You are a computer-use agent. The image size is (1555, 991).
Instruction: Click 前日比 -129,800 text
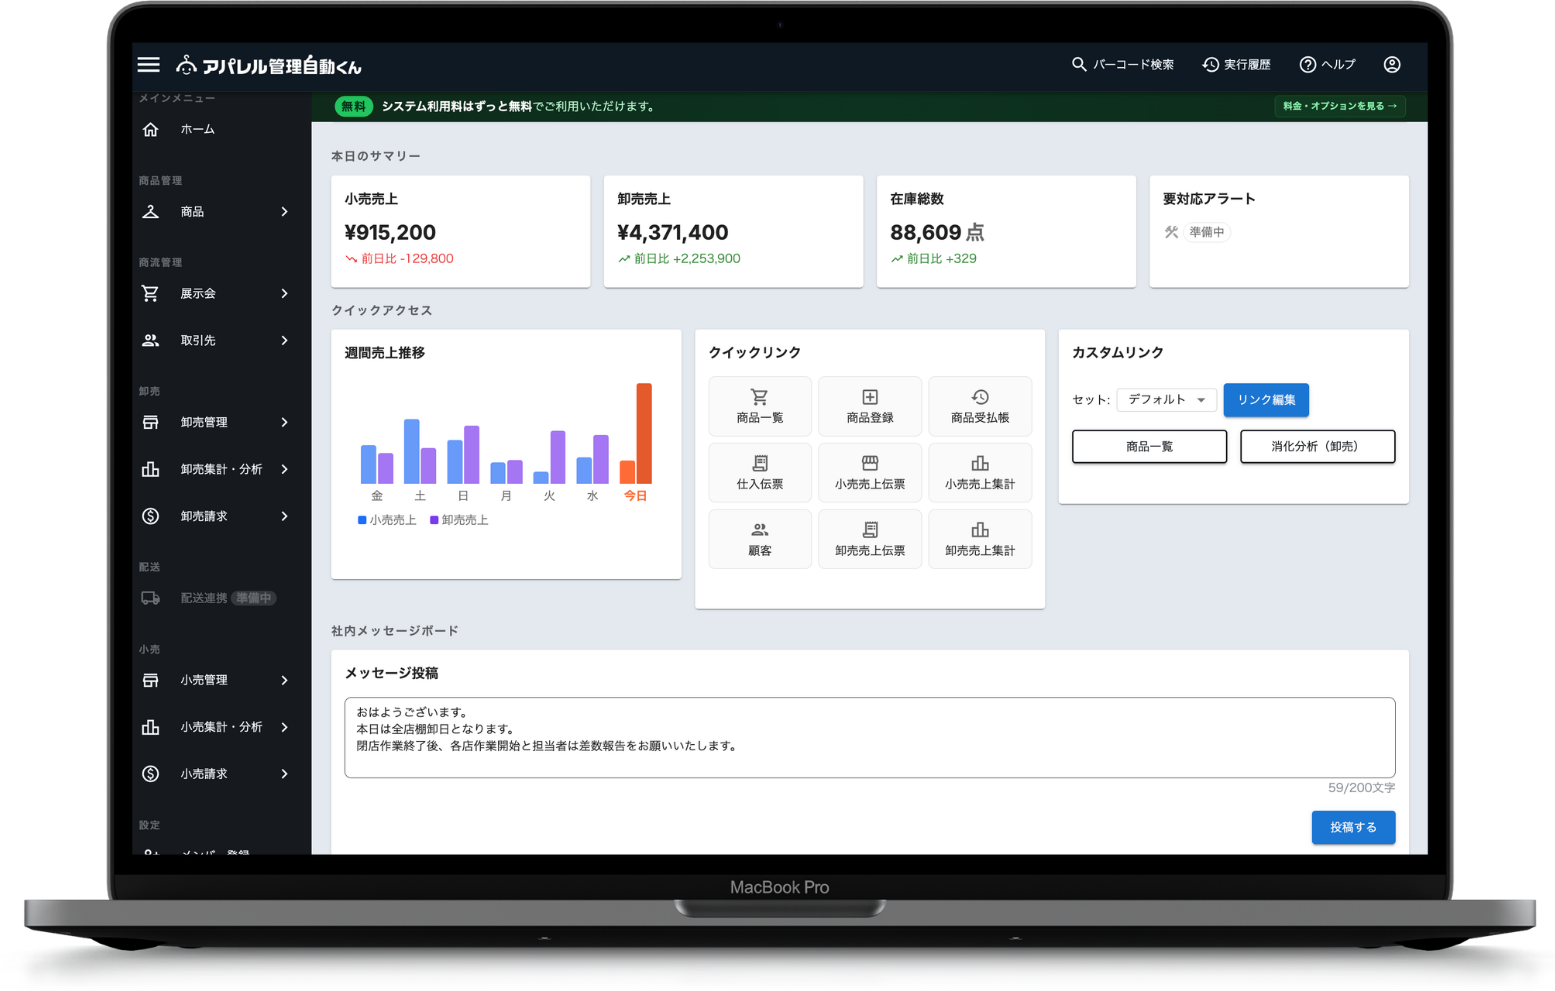point(407,259)
